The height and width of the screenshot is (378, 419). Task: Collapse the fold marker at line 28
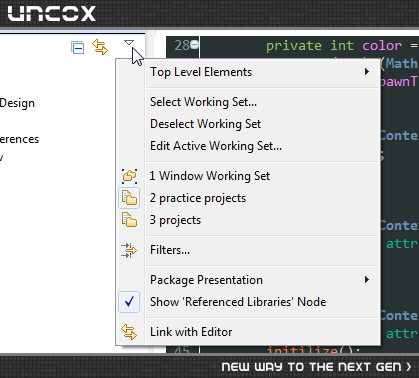pyautogui.click(x=194, y=44)
